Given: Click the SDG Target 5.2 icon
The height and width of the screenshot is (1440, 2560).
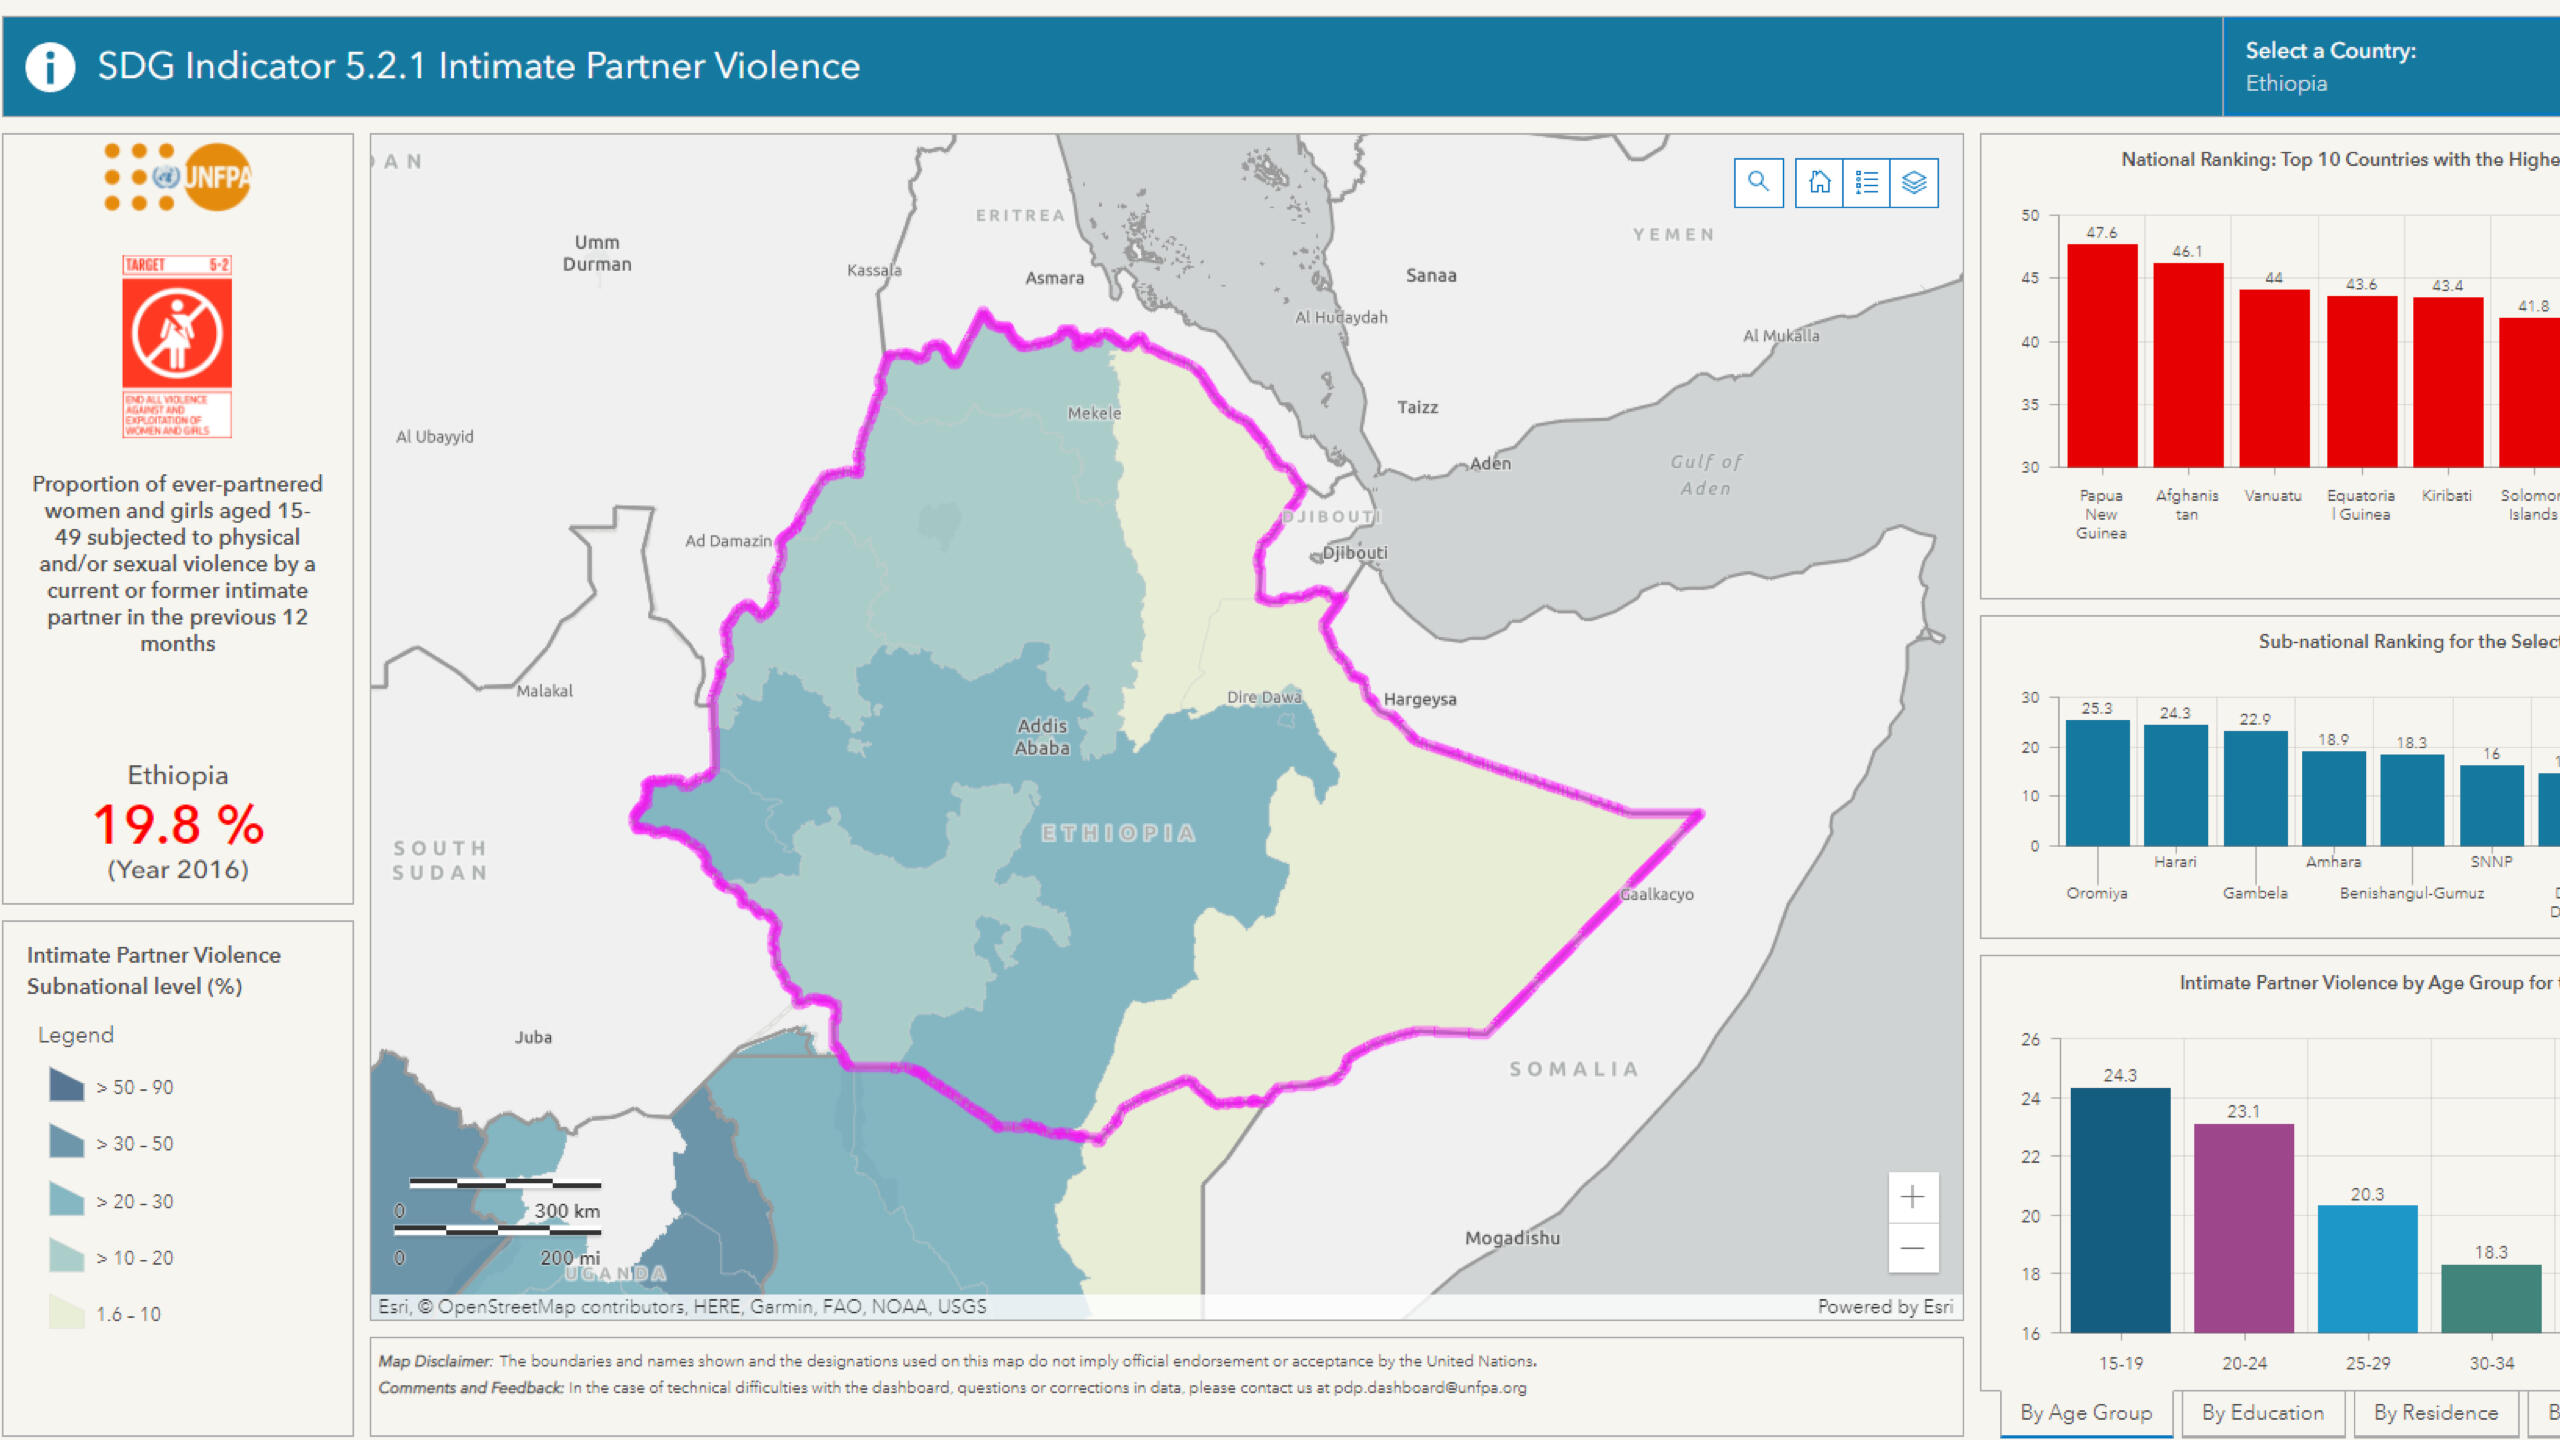Looking at the screenshot, I should tap(177, 346).
